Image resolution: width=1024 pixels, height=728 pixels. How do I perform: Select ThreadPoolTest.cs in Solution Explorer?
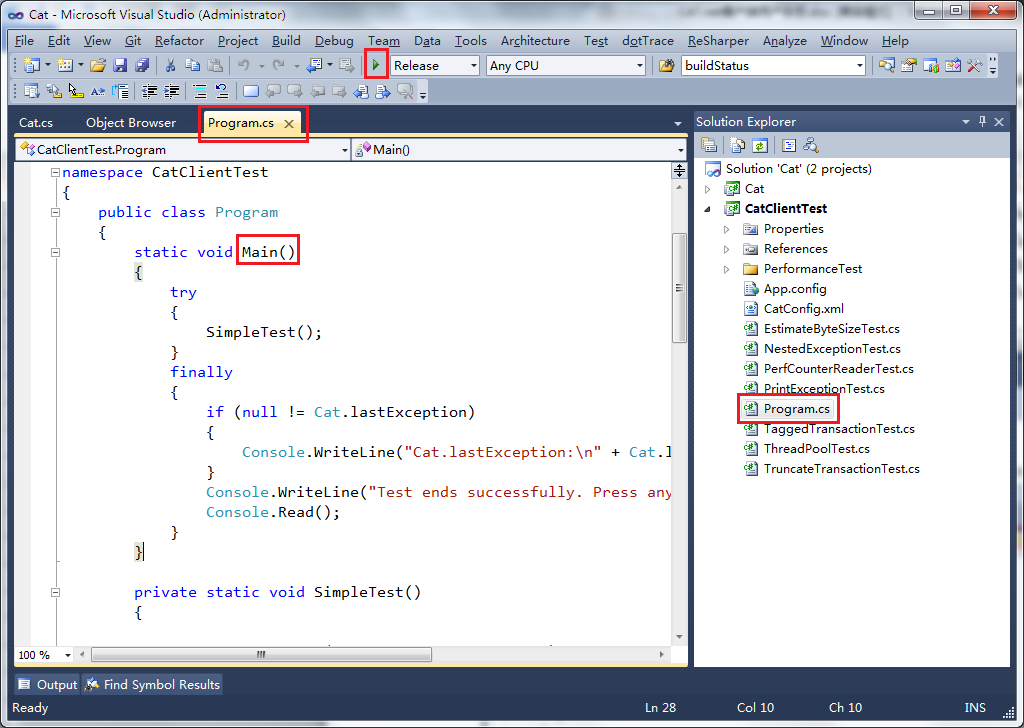(x=816, y=449)
